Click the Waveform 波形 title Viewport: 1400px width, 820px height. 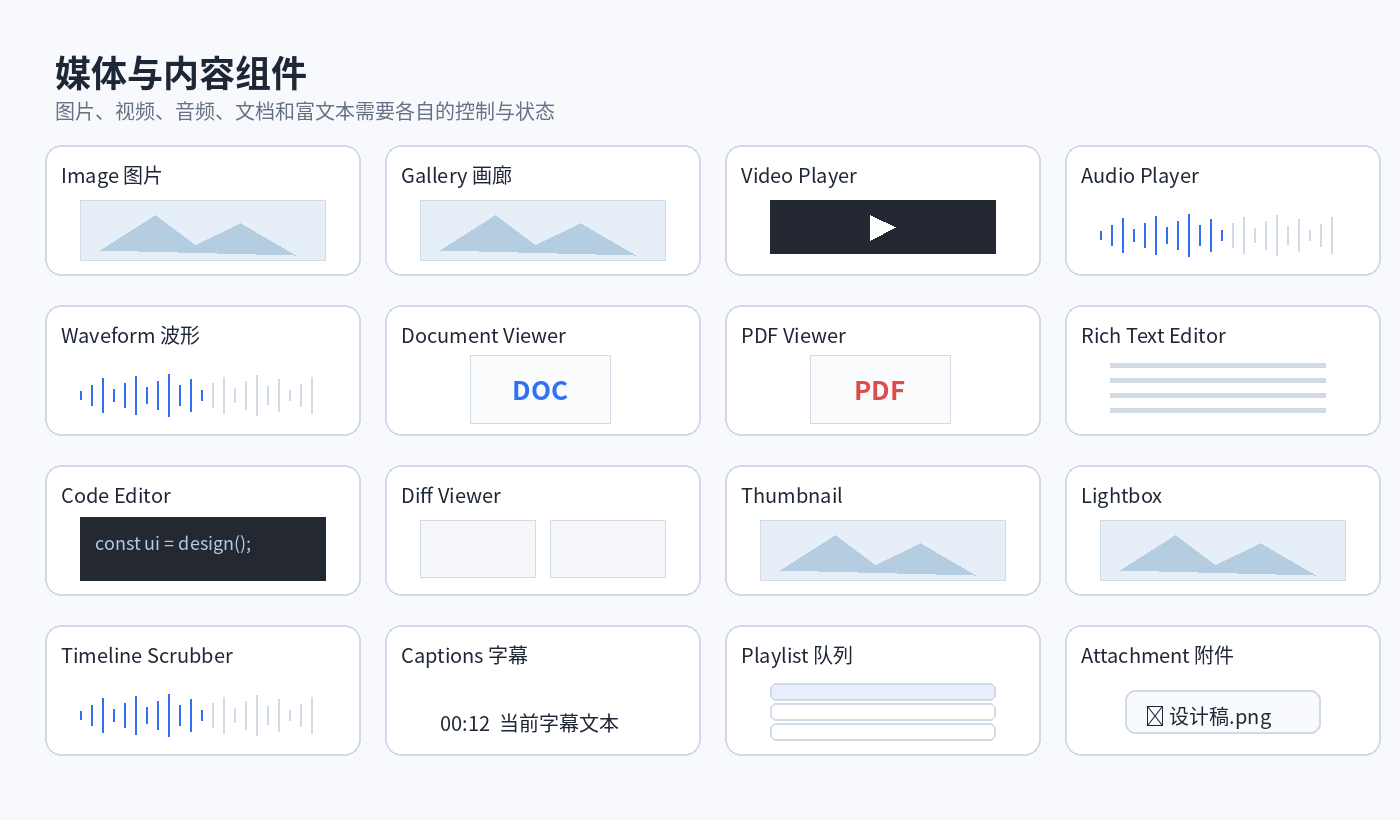point(130,336)
